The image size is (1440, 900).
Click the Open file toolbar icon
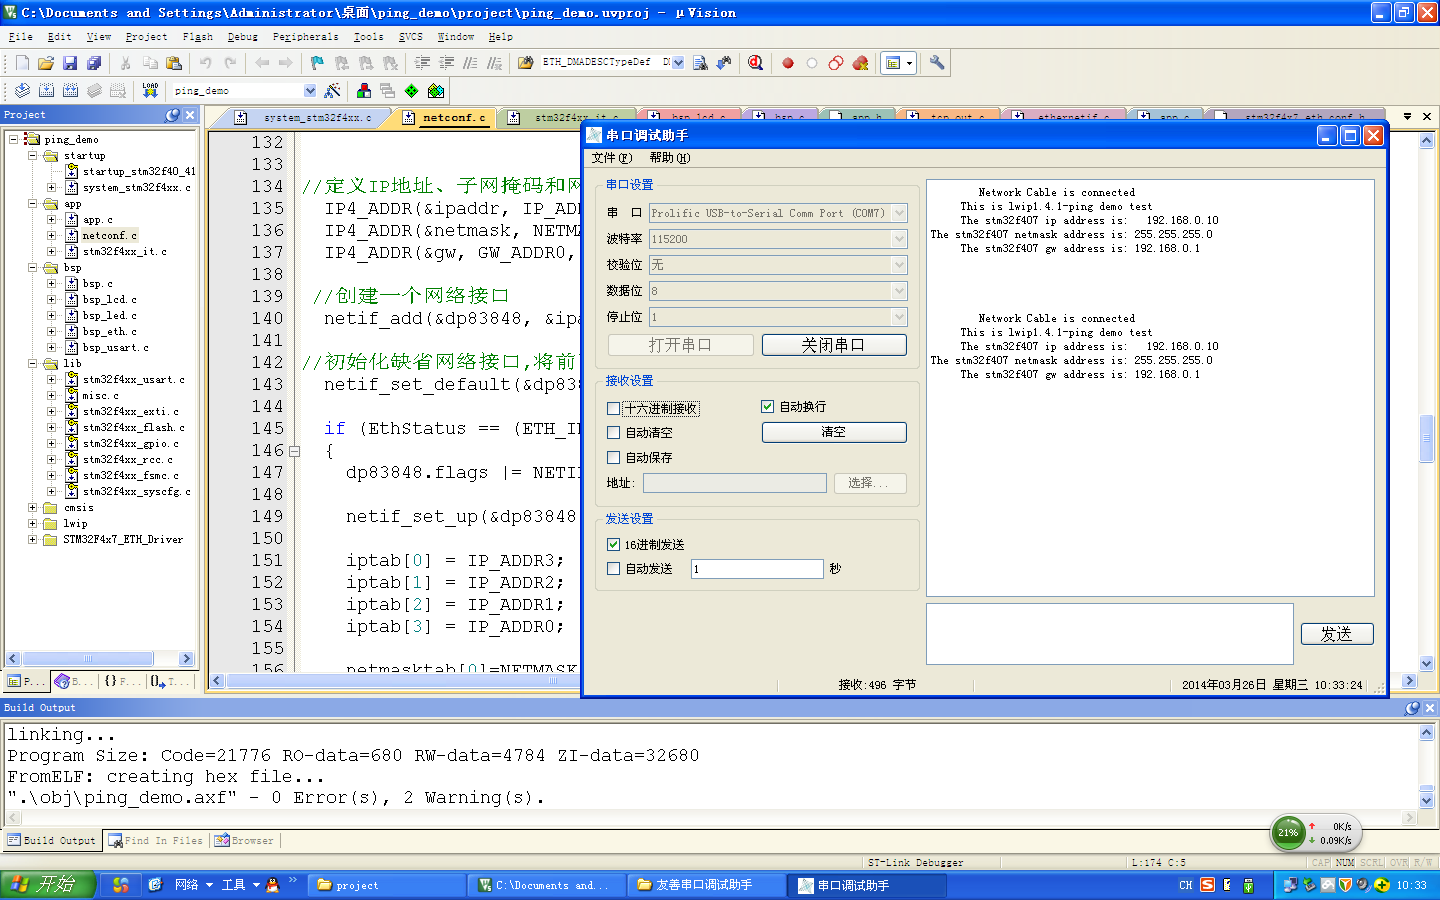pos(46,63)
